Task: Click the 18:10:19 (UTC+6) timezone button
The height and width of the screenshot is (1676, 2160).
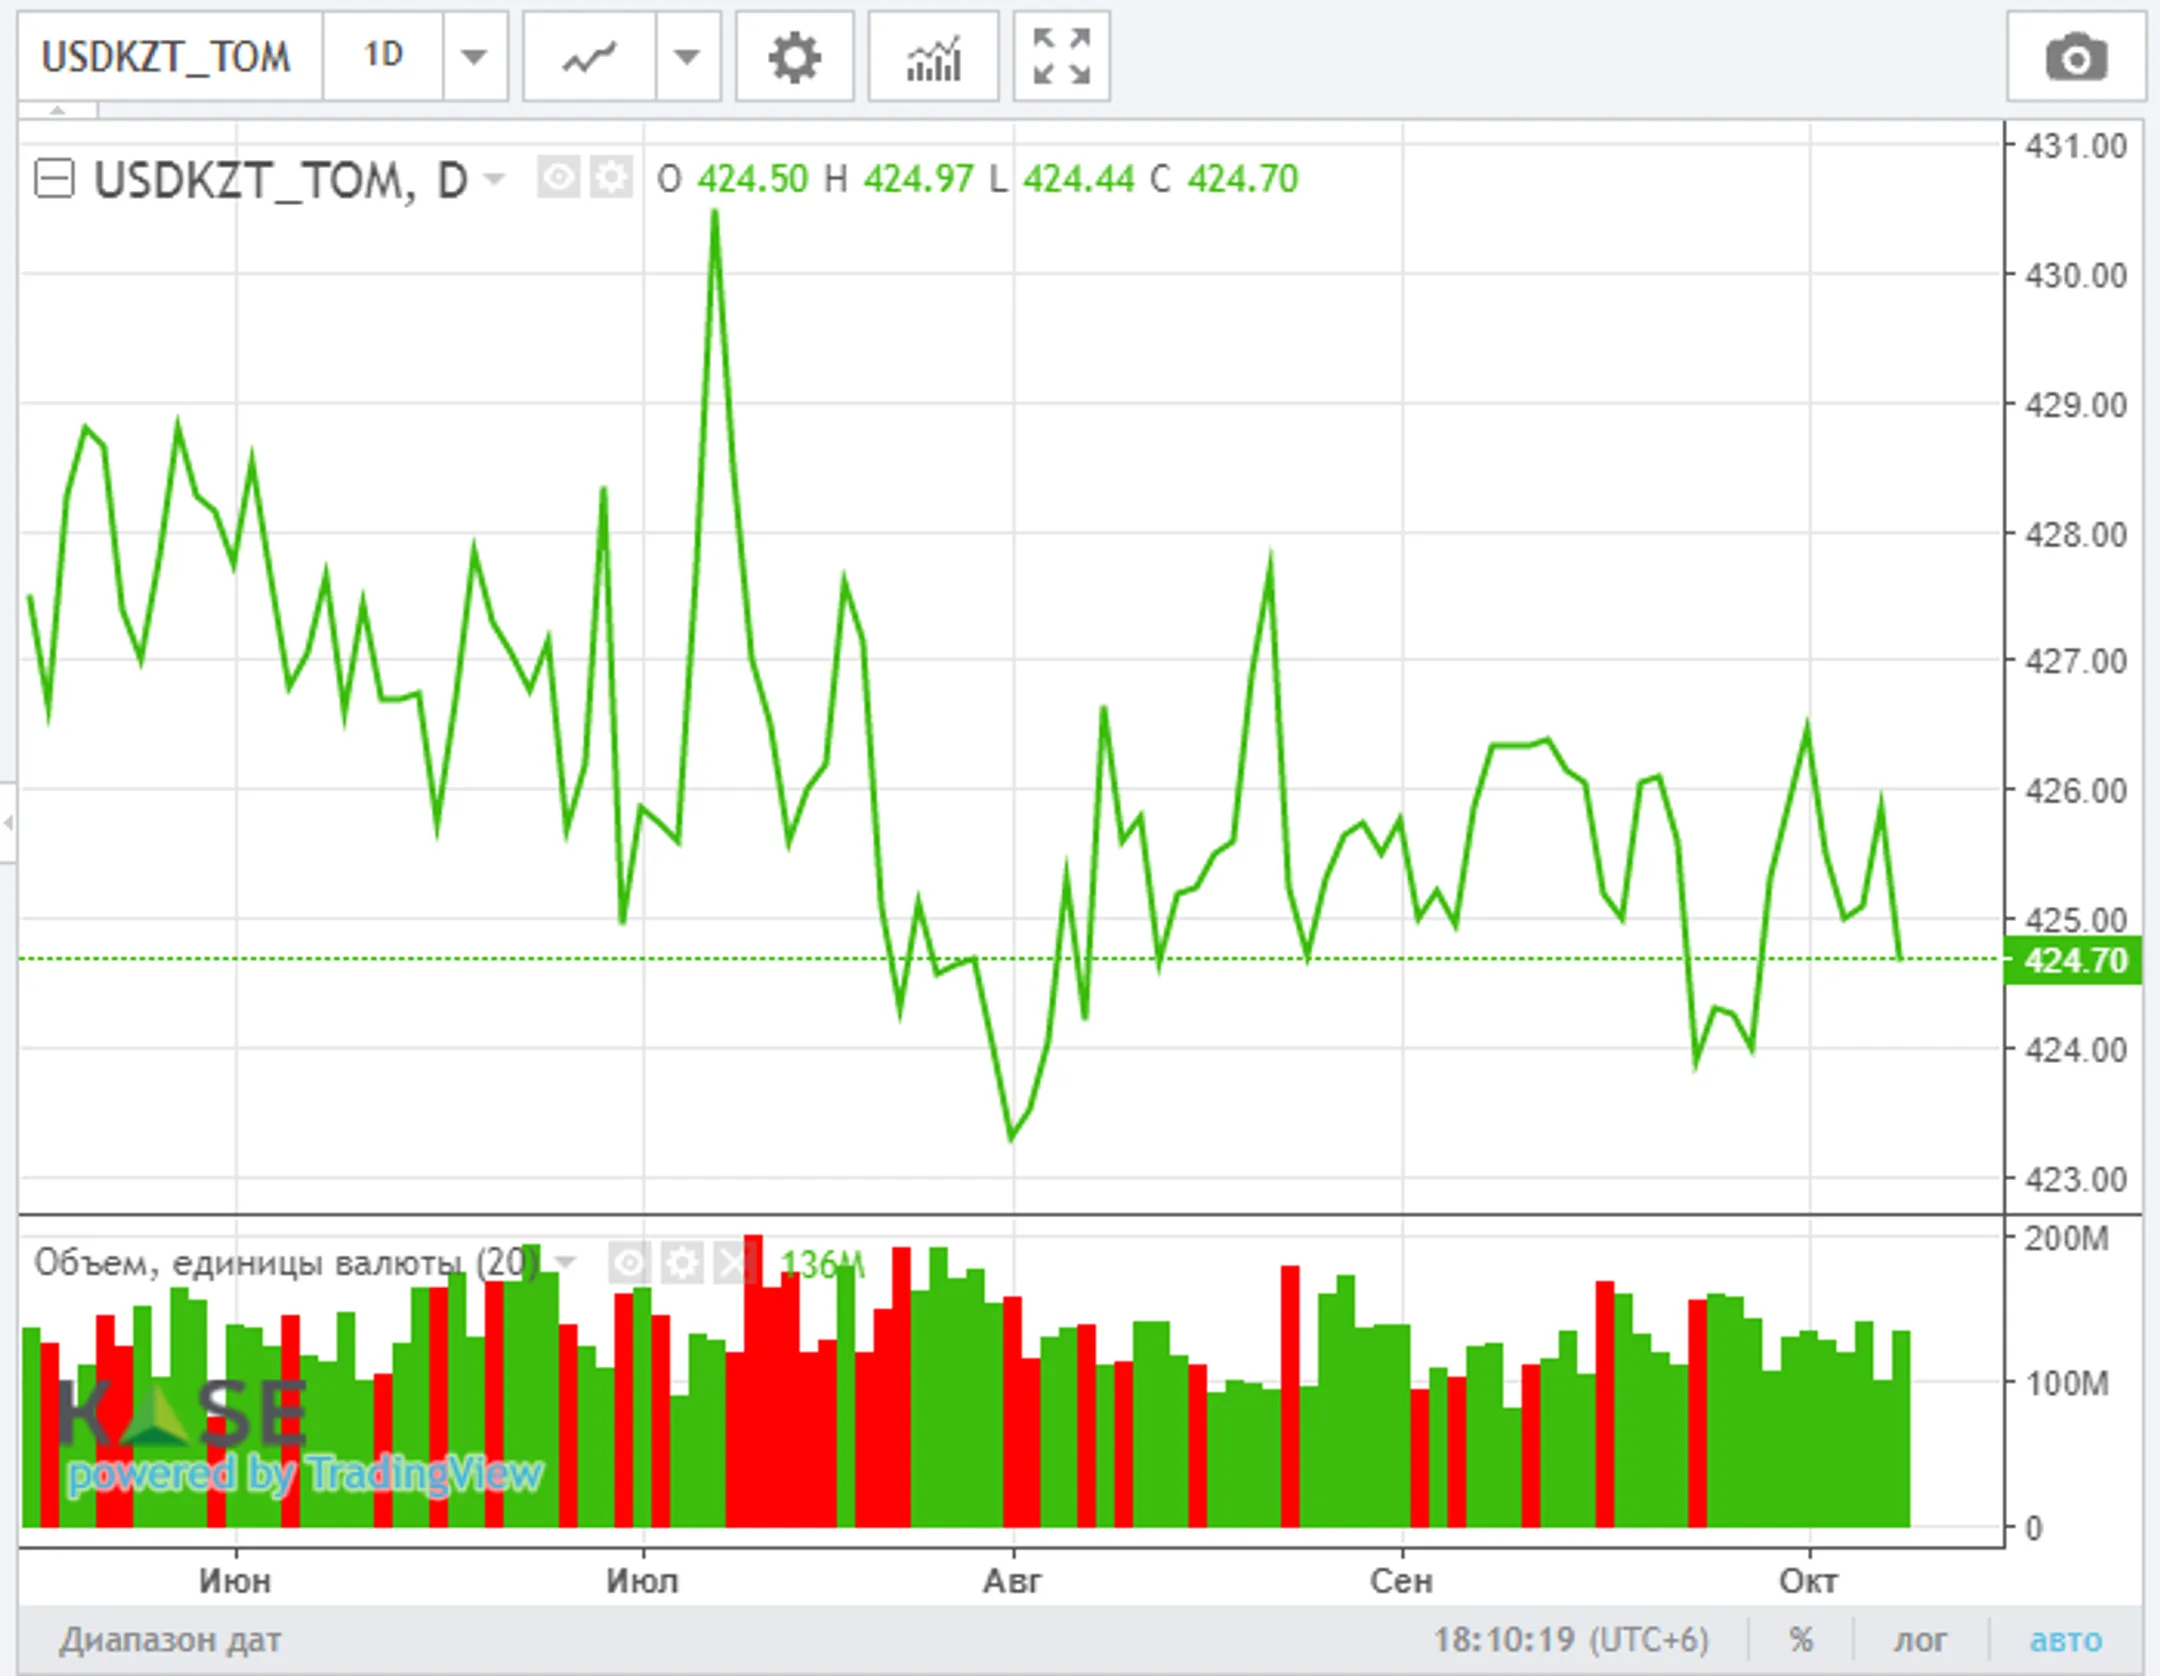Action: [1571, 1640]
